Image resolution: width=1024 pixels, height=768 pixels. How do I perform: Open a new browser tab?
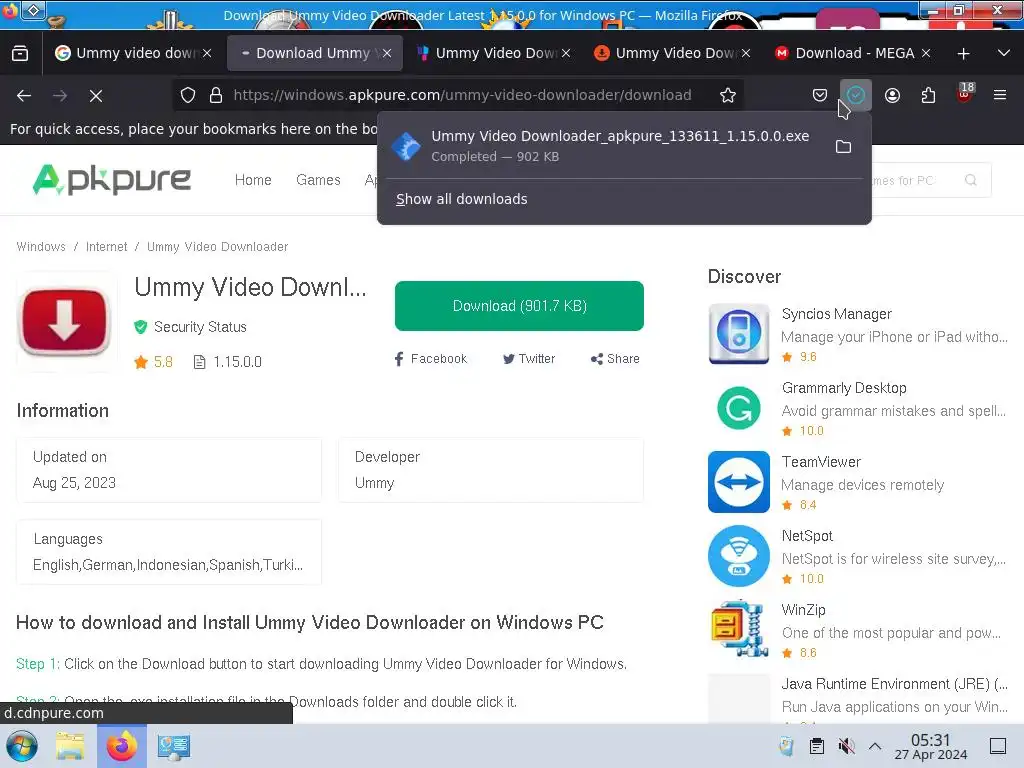pos(963,54)
